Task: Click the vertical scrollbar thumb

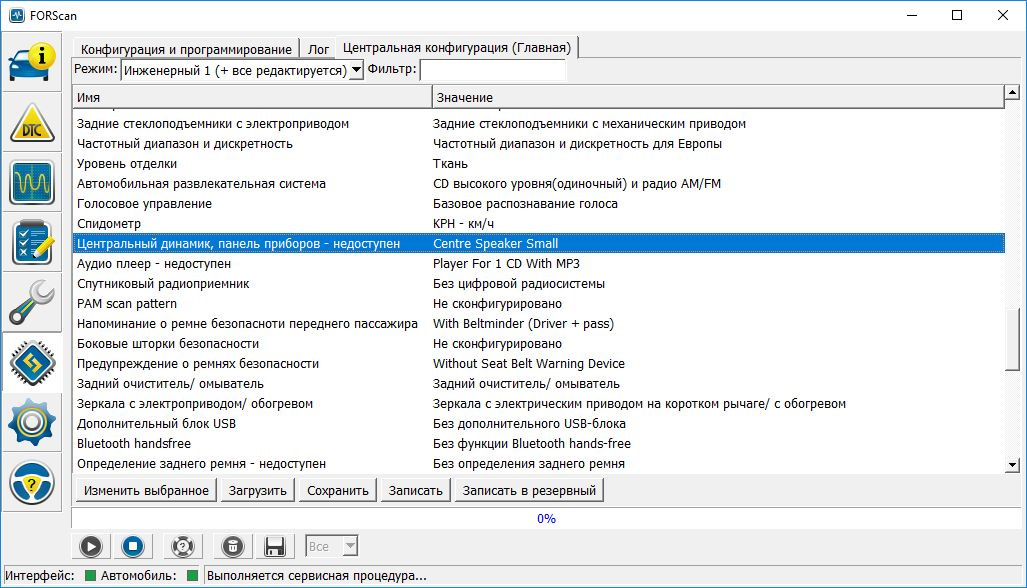Action: [x=1012, y=339]
